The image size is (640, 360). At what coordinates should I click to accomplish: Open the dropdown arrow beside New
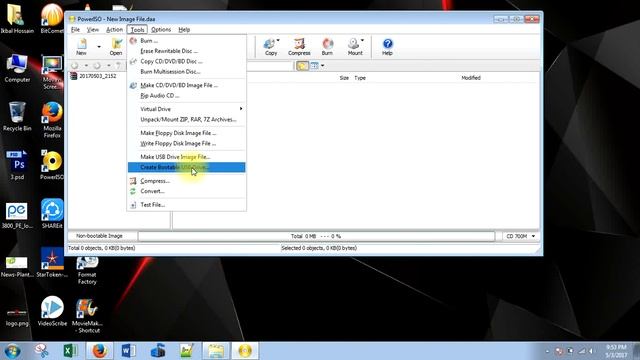pos(99,47)
